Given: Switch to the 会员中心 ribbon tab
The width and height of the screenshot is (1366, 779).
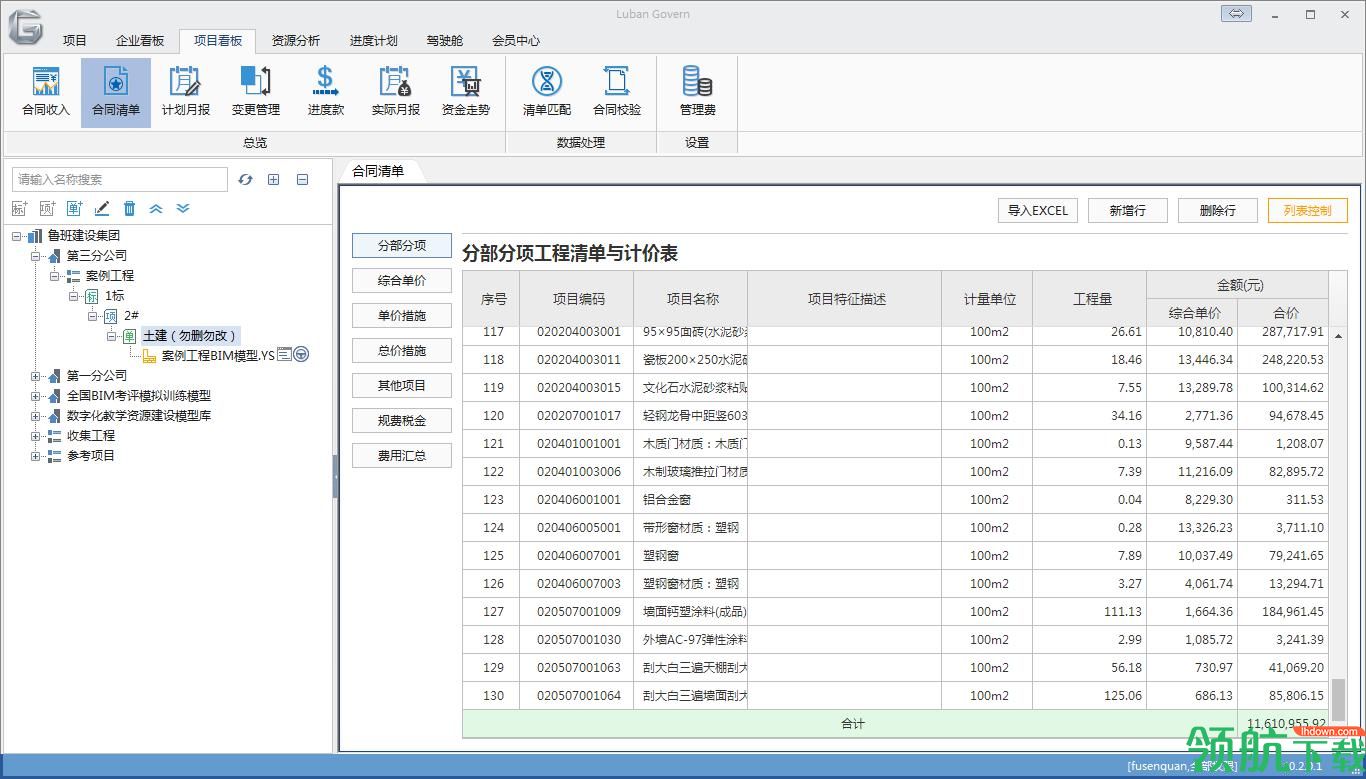Looking at the screenshot, I should click(516, 41).
